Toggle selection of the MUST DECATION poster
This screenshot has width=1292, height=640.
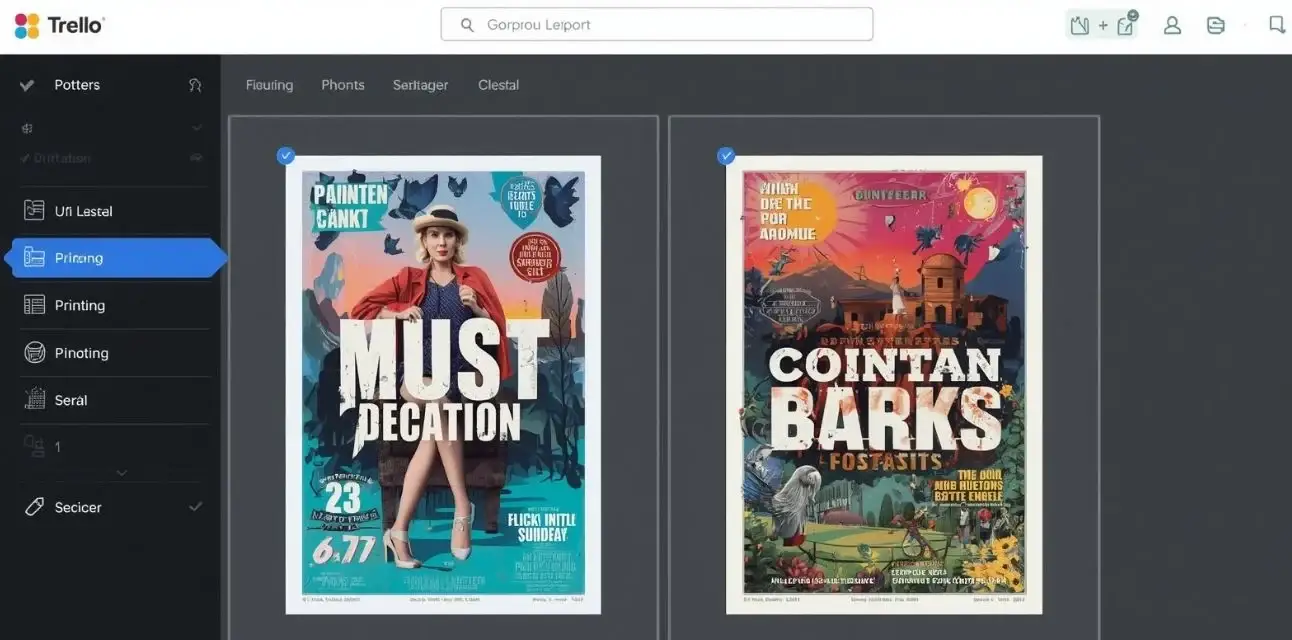point(286,155)
